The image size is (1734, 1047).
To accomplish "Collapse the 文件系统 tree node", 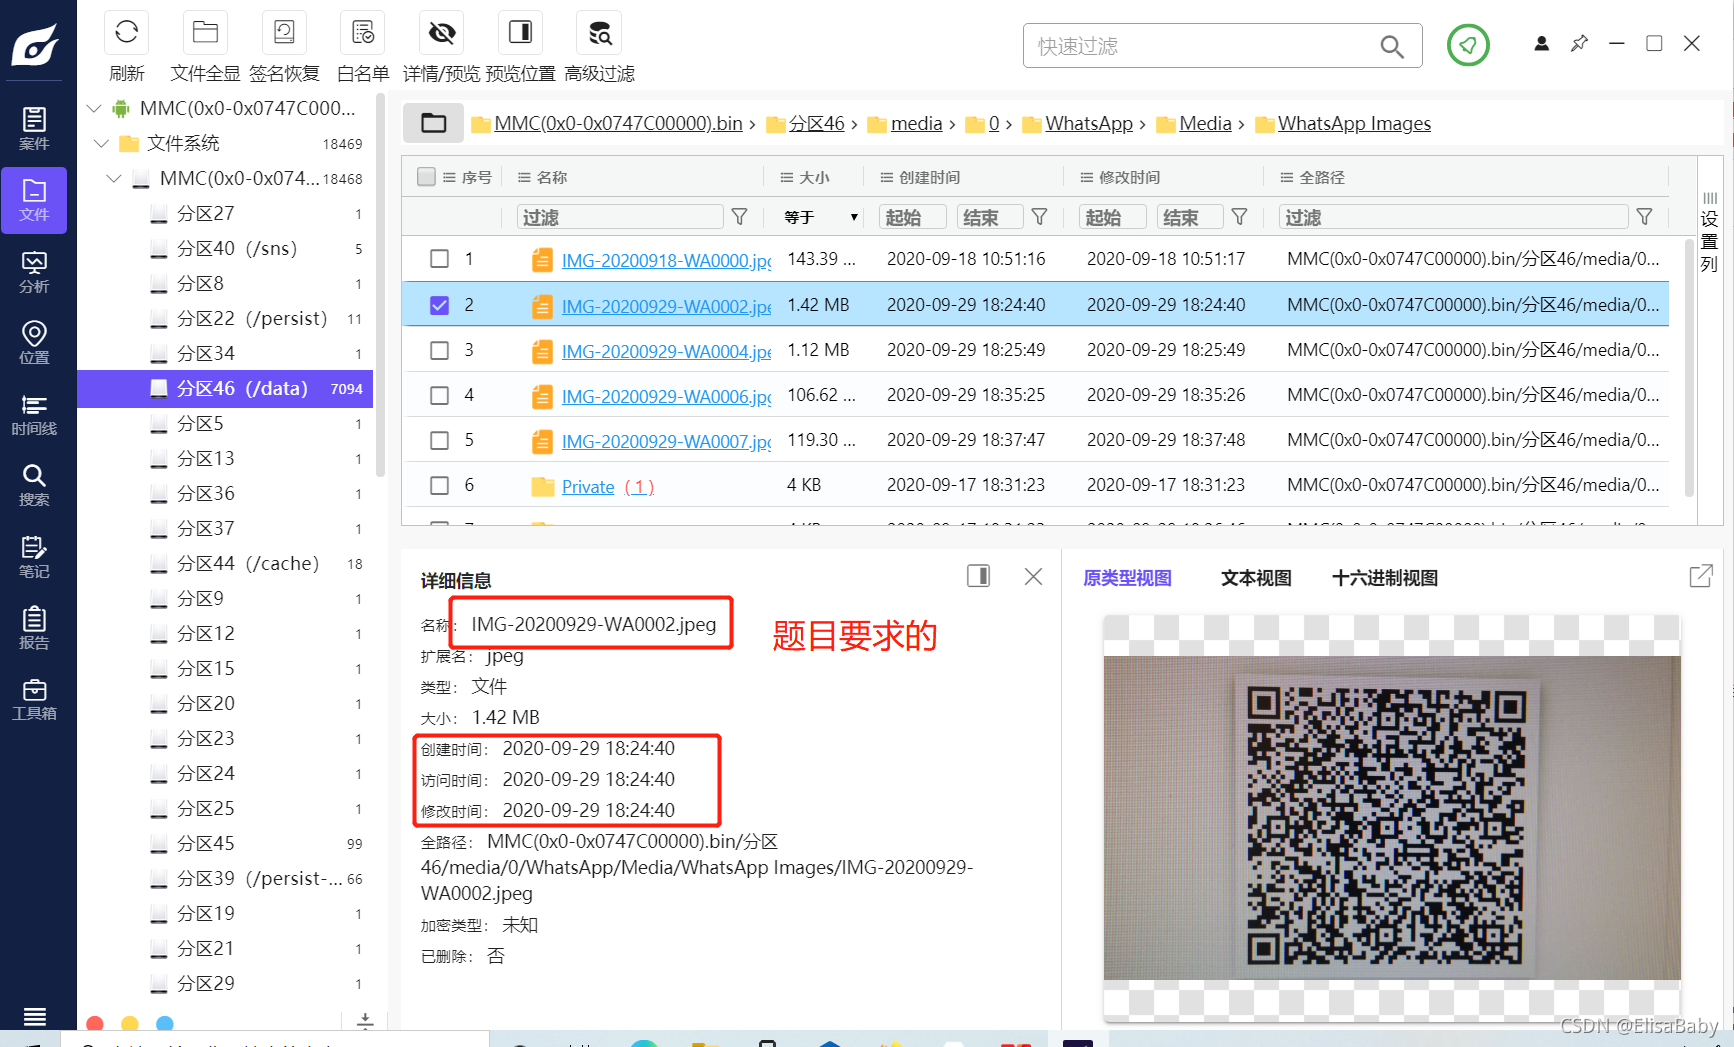I will pyautogui.click(x=101, y=143).
